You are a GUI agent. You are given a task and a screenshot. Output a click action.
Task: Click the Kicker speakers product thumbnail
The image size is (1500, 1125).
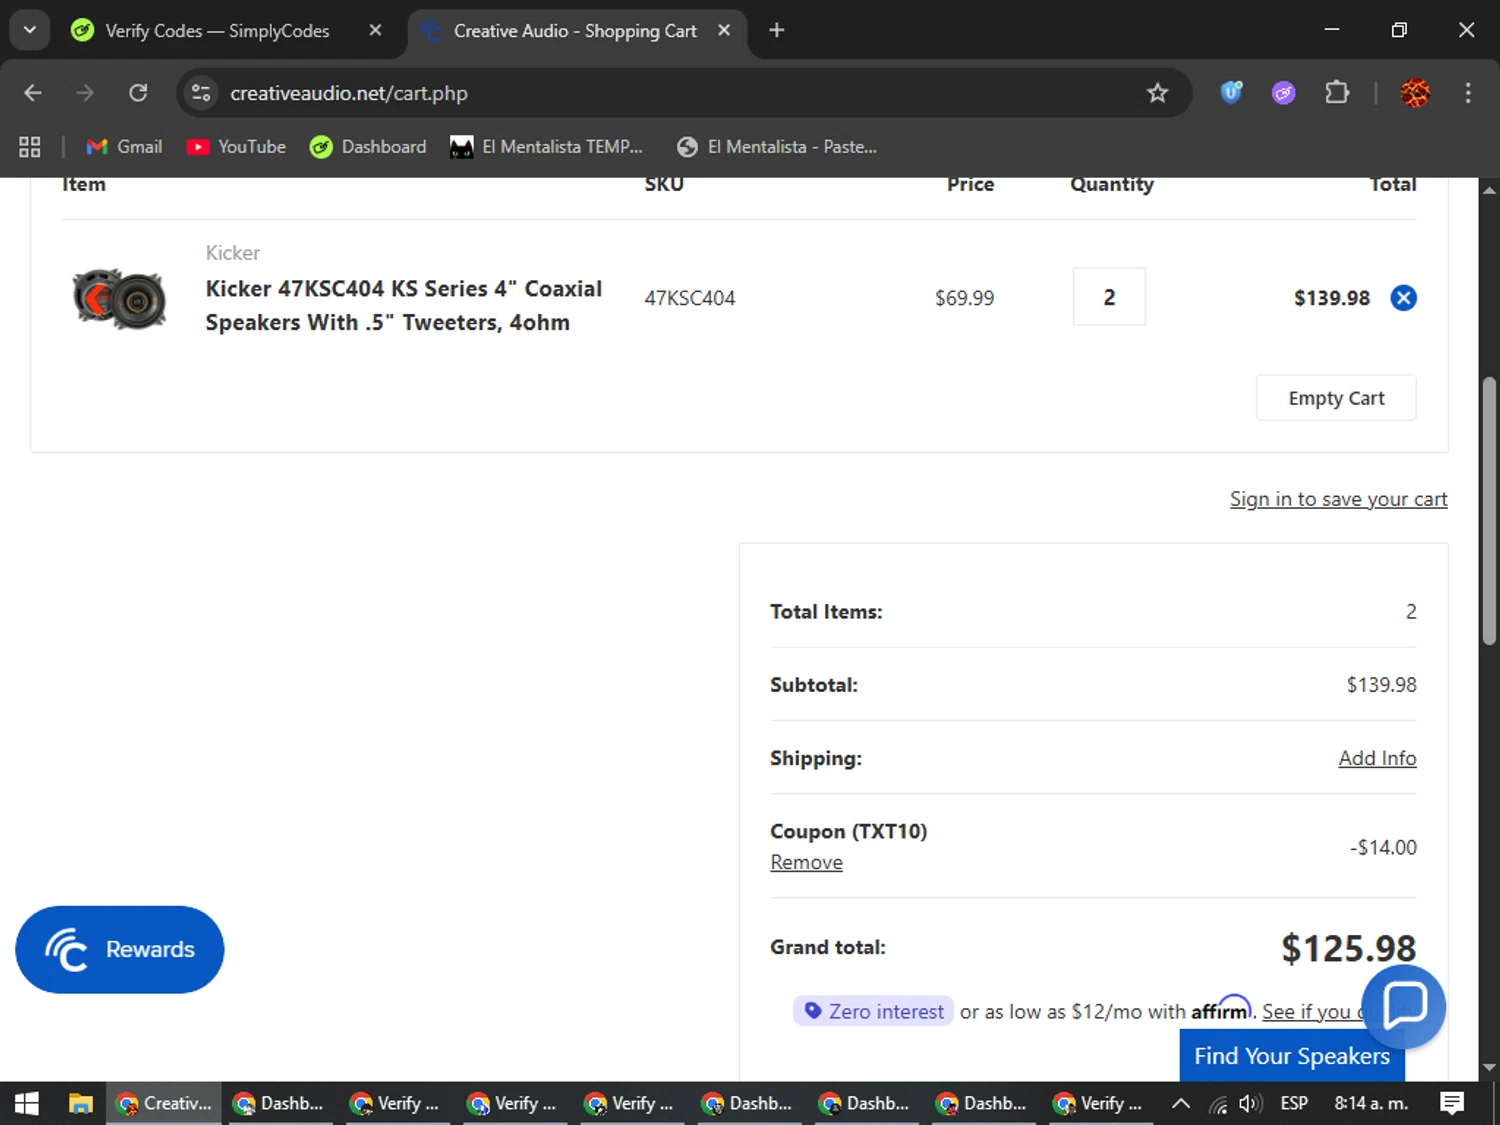pyautogui.click(x=120, y=298)
